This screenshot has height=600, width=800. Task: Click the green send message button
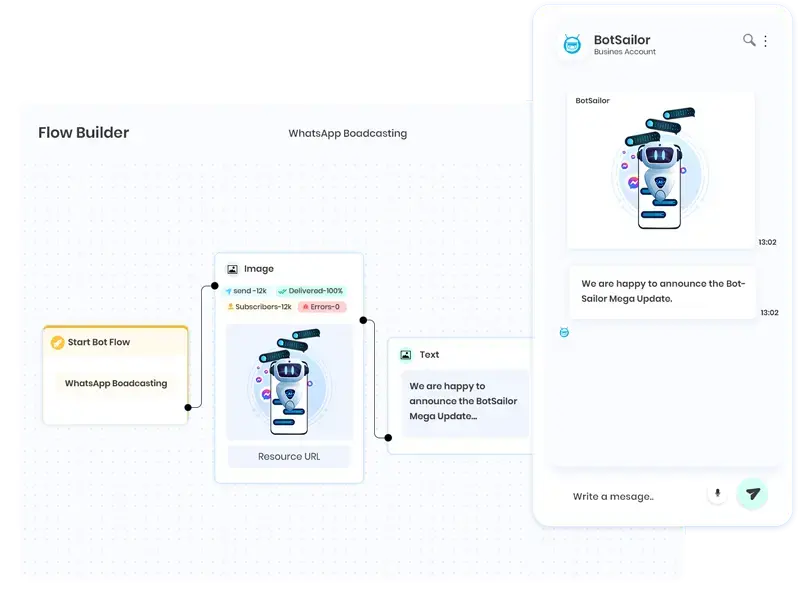pos(752,493)
